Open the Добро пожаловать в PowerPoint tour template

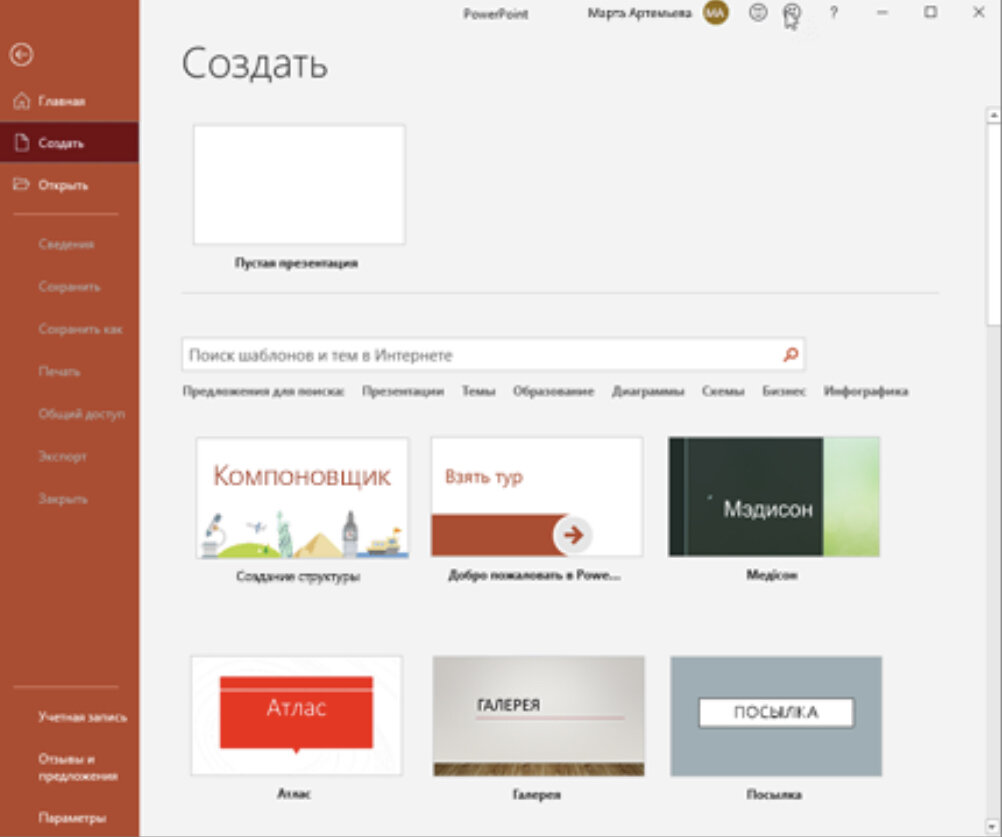coord(536,496)
